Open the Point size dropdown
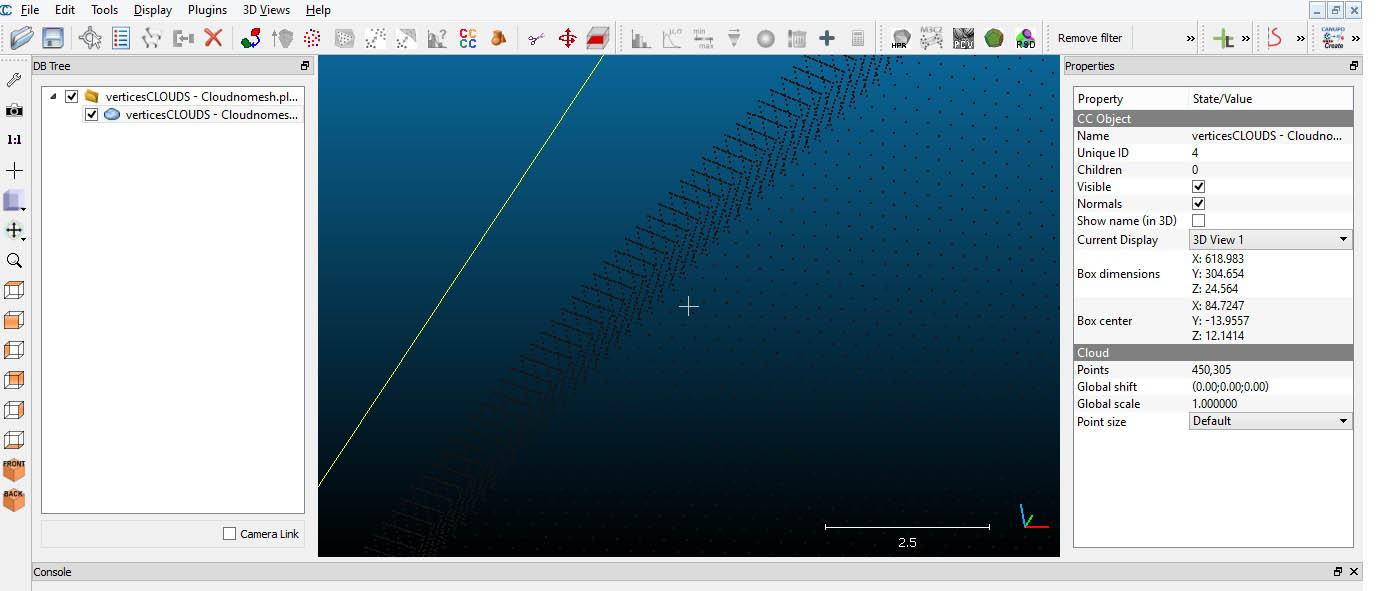1389x591 pixels. [1270, 421]
